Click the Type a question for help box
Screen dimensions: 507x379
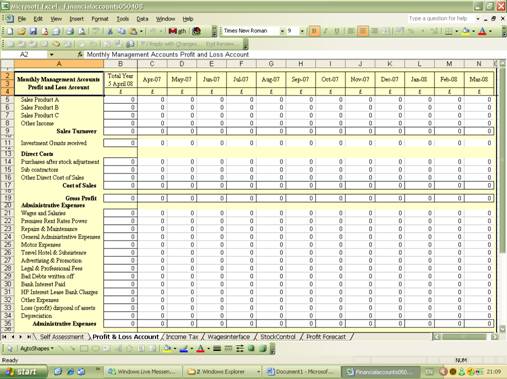[441, 19]
